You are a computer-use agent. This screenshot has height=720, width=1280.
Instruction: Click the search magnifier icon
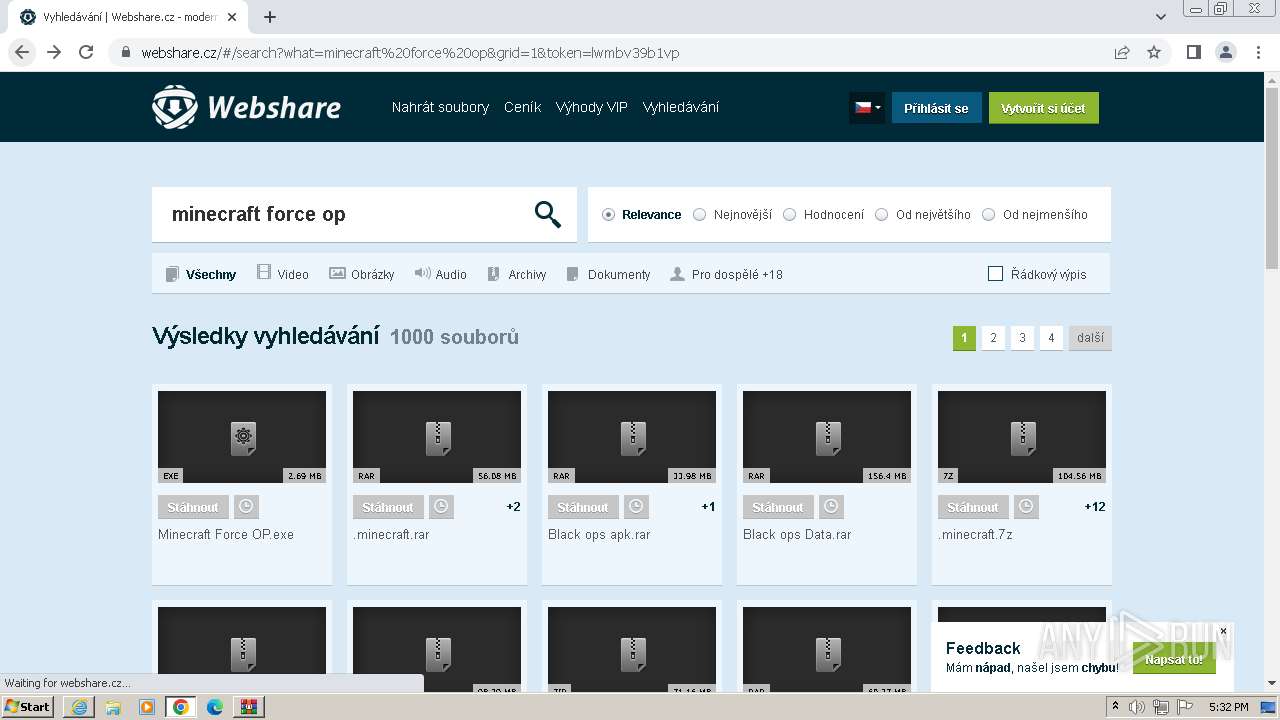(548, 214)
